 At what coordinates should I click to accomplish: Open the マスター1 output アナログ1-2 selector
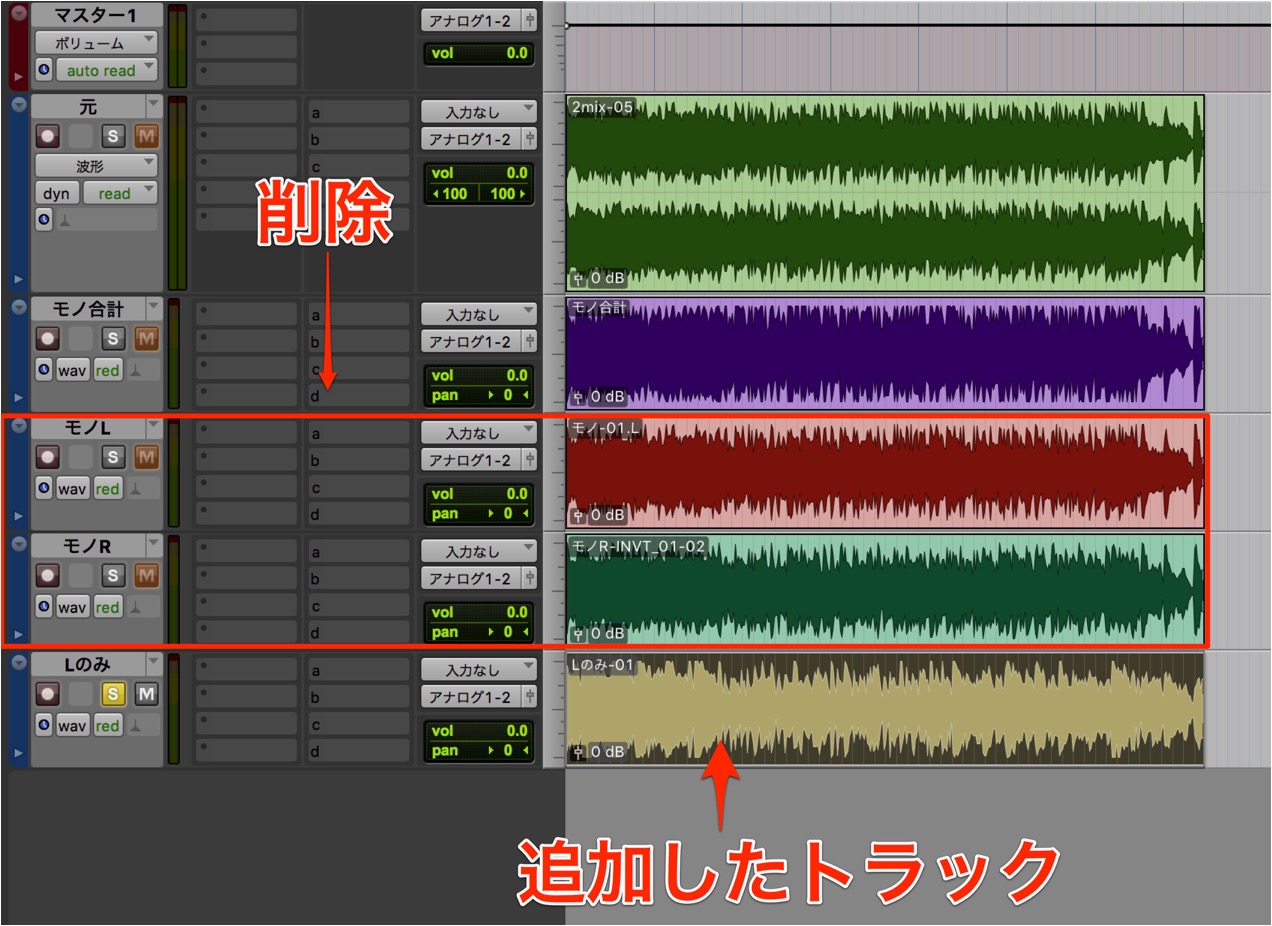point(470,20)
